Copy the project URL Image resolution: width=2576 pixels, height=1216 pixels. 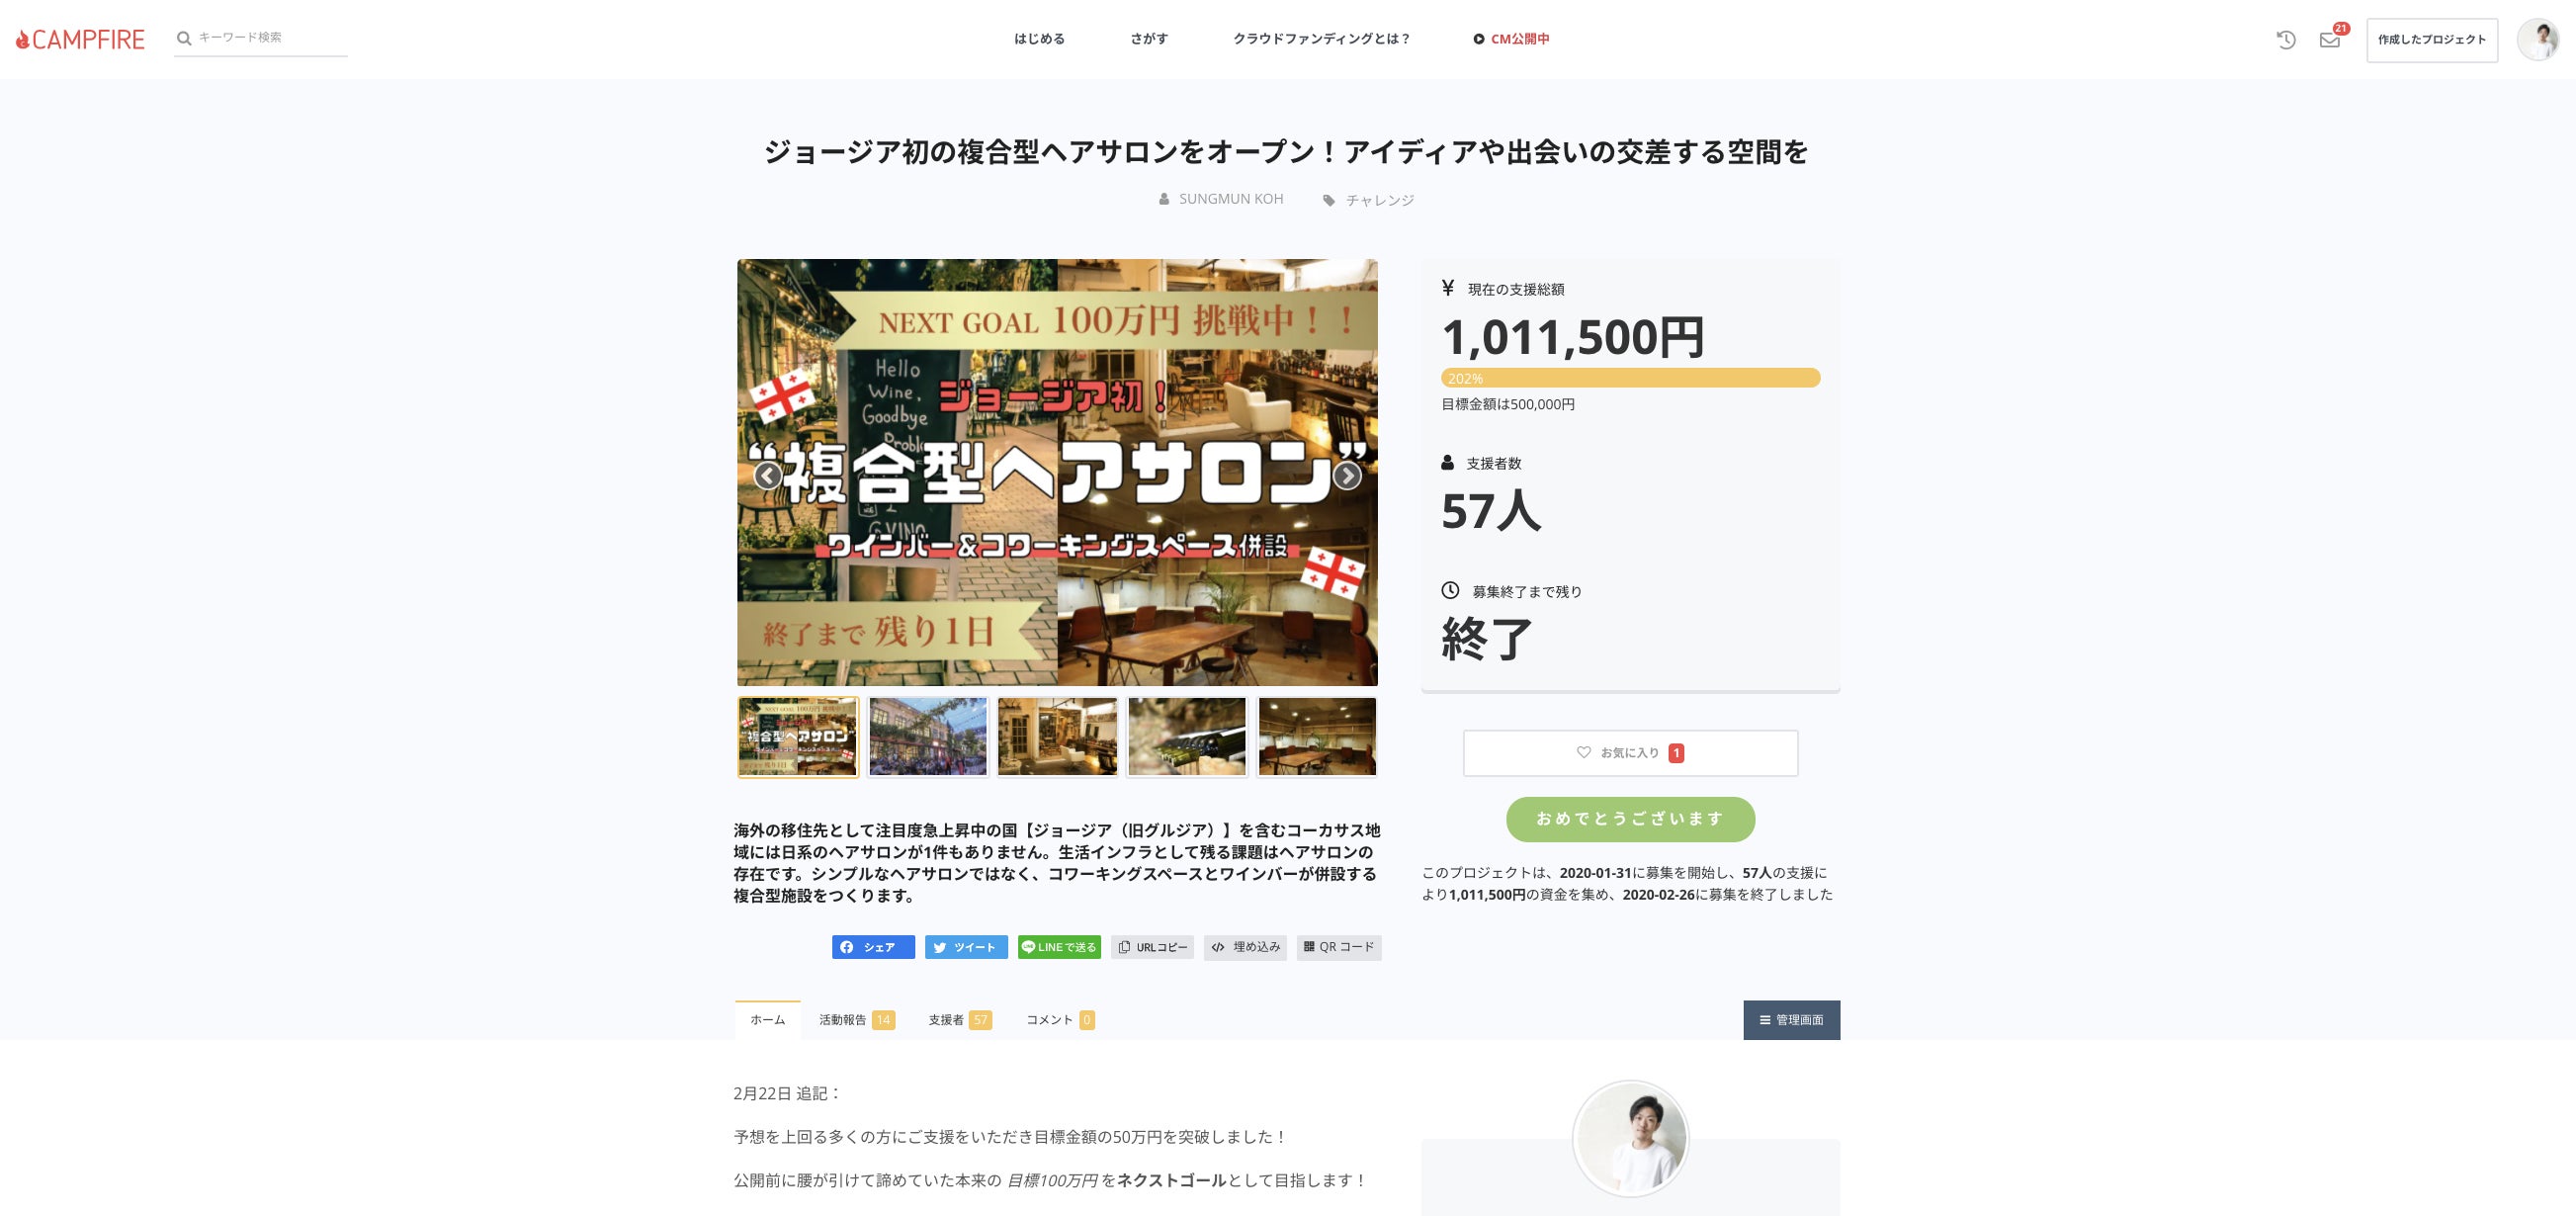point(1152,947)
